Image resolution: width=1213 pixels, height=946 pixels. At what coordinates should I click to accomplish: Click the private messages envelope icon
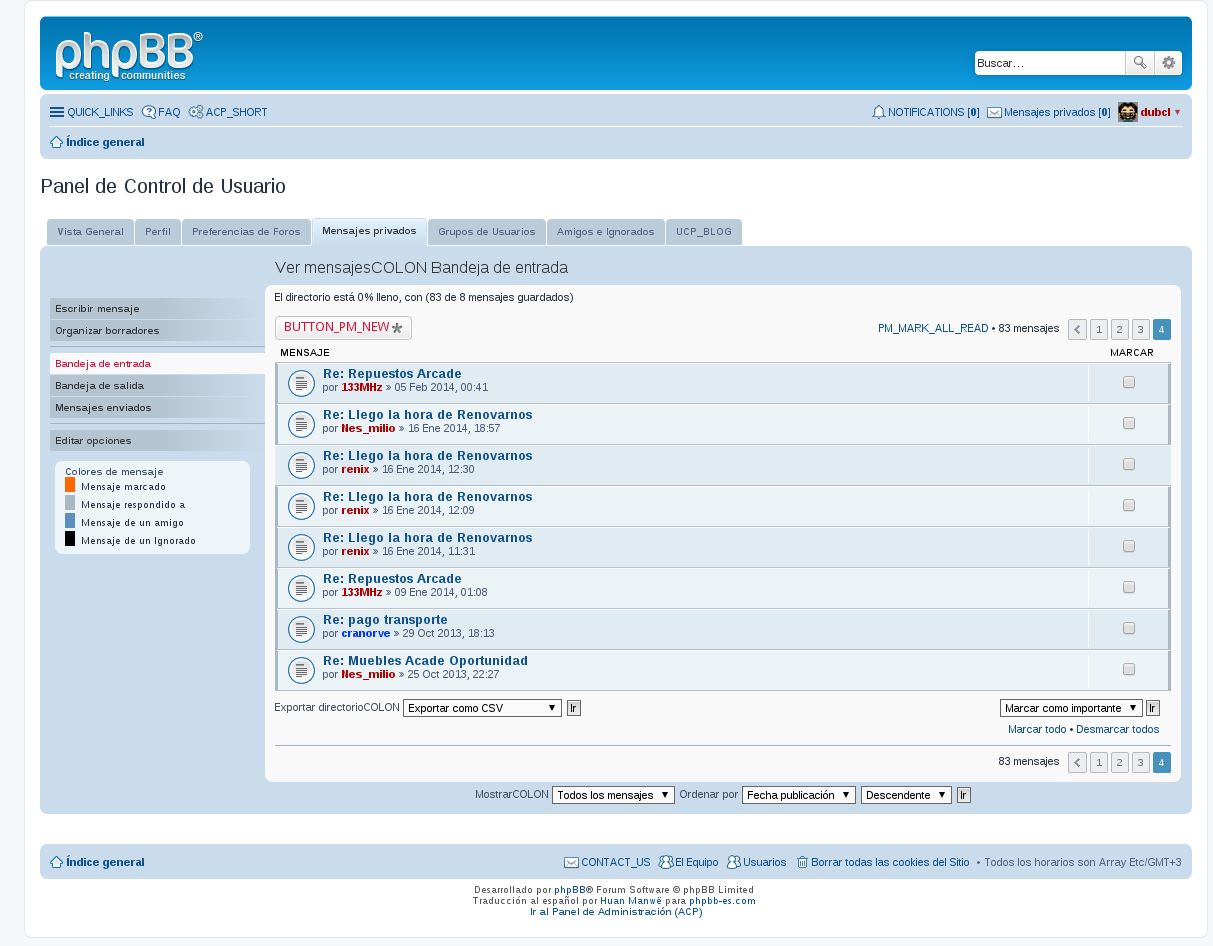994,113
